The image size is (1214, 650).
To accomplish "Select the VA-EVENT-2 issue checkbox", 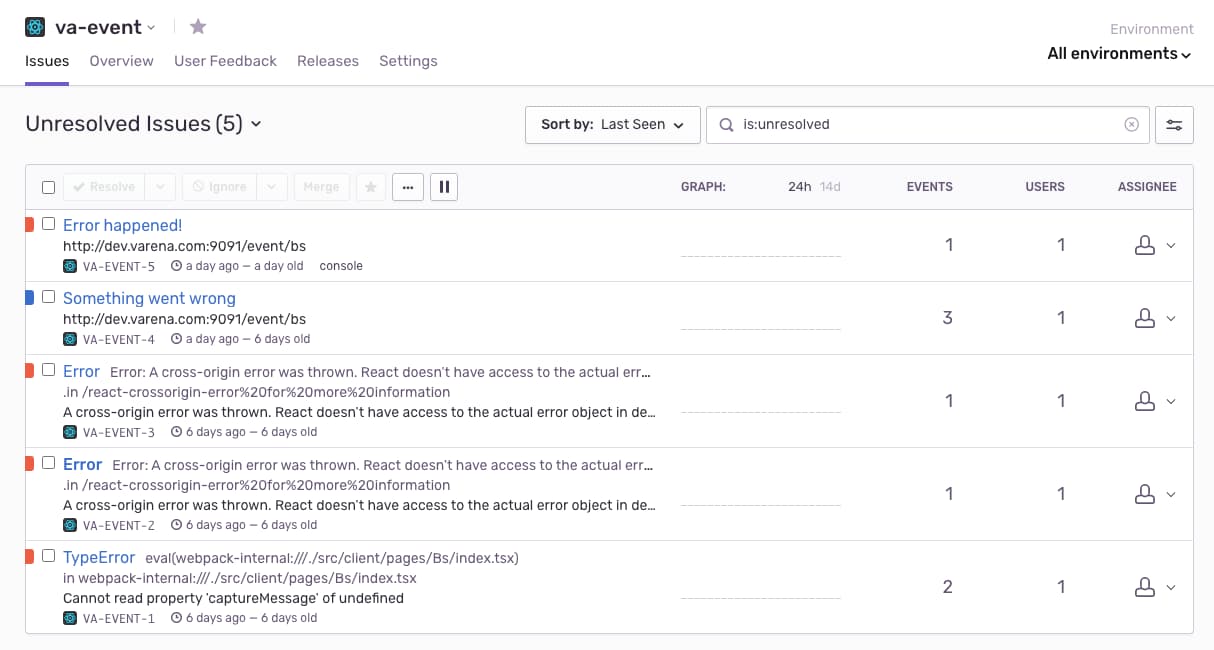I will tap(48, 463).
